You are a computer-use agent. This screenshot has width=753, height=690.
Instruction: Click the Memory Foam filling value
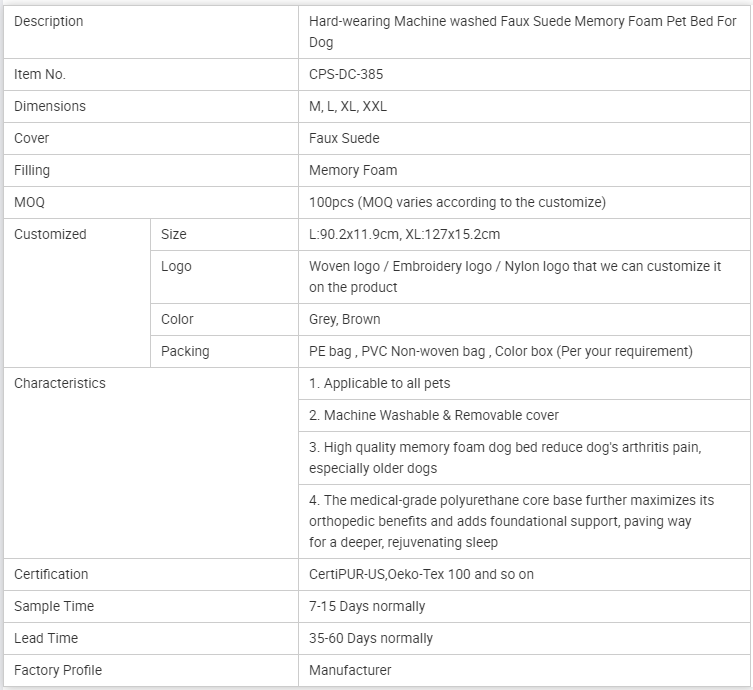353,170
